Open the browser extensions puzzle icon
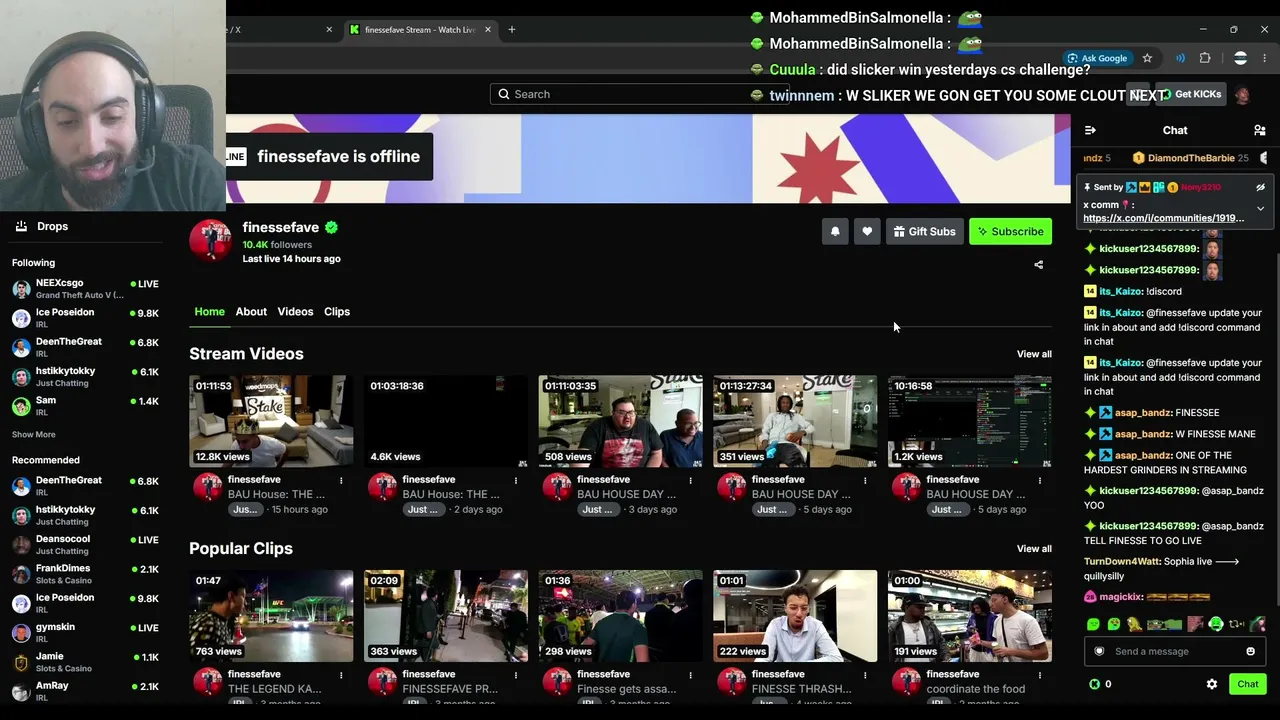This screenshot has width=1280, height=720. (x=1205, y=58)
